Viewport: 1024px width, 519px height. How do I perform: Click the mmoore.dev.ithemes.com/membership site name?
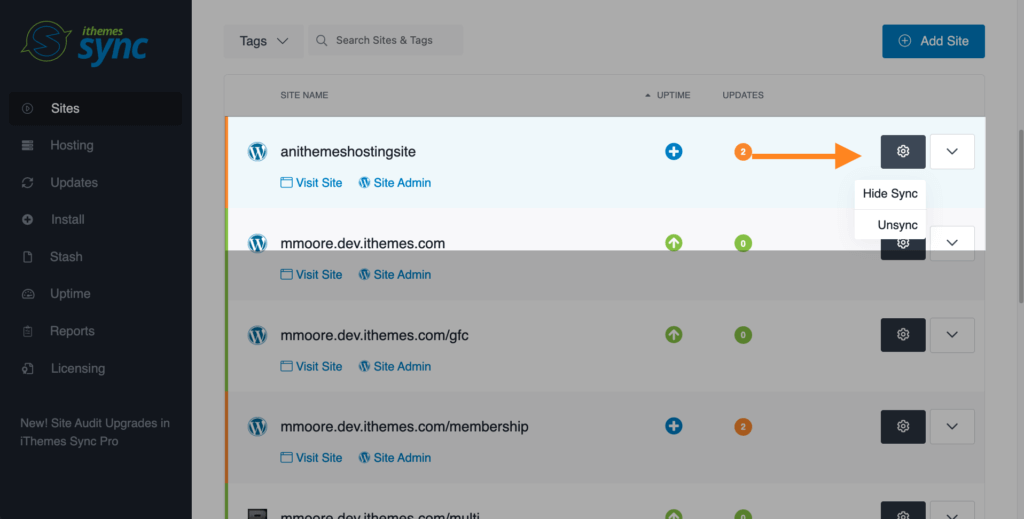404,427
